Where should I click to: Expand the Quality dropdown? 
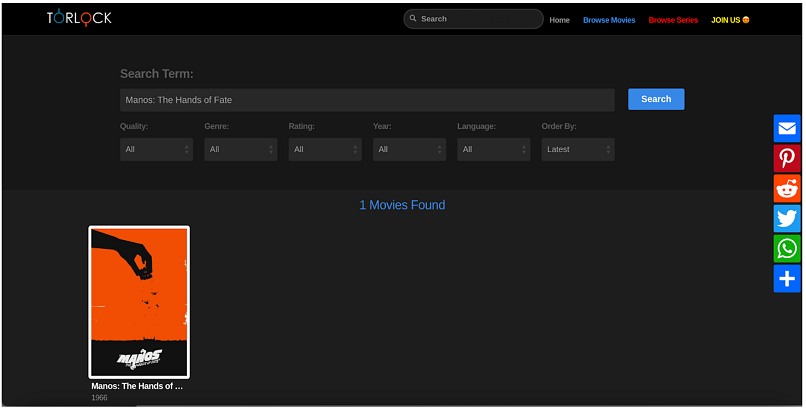156,149
